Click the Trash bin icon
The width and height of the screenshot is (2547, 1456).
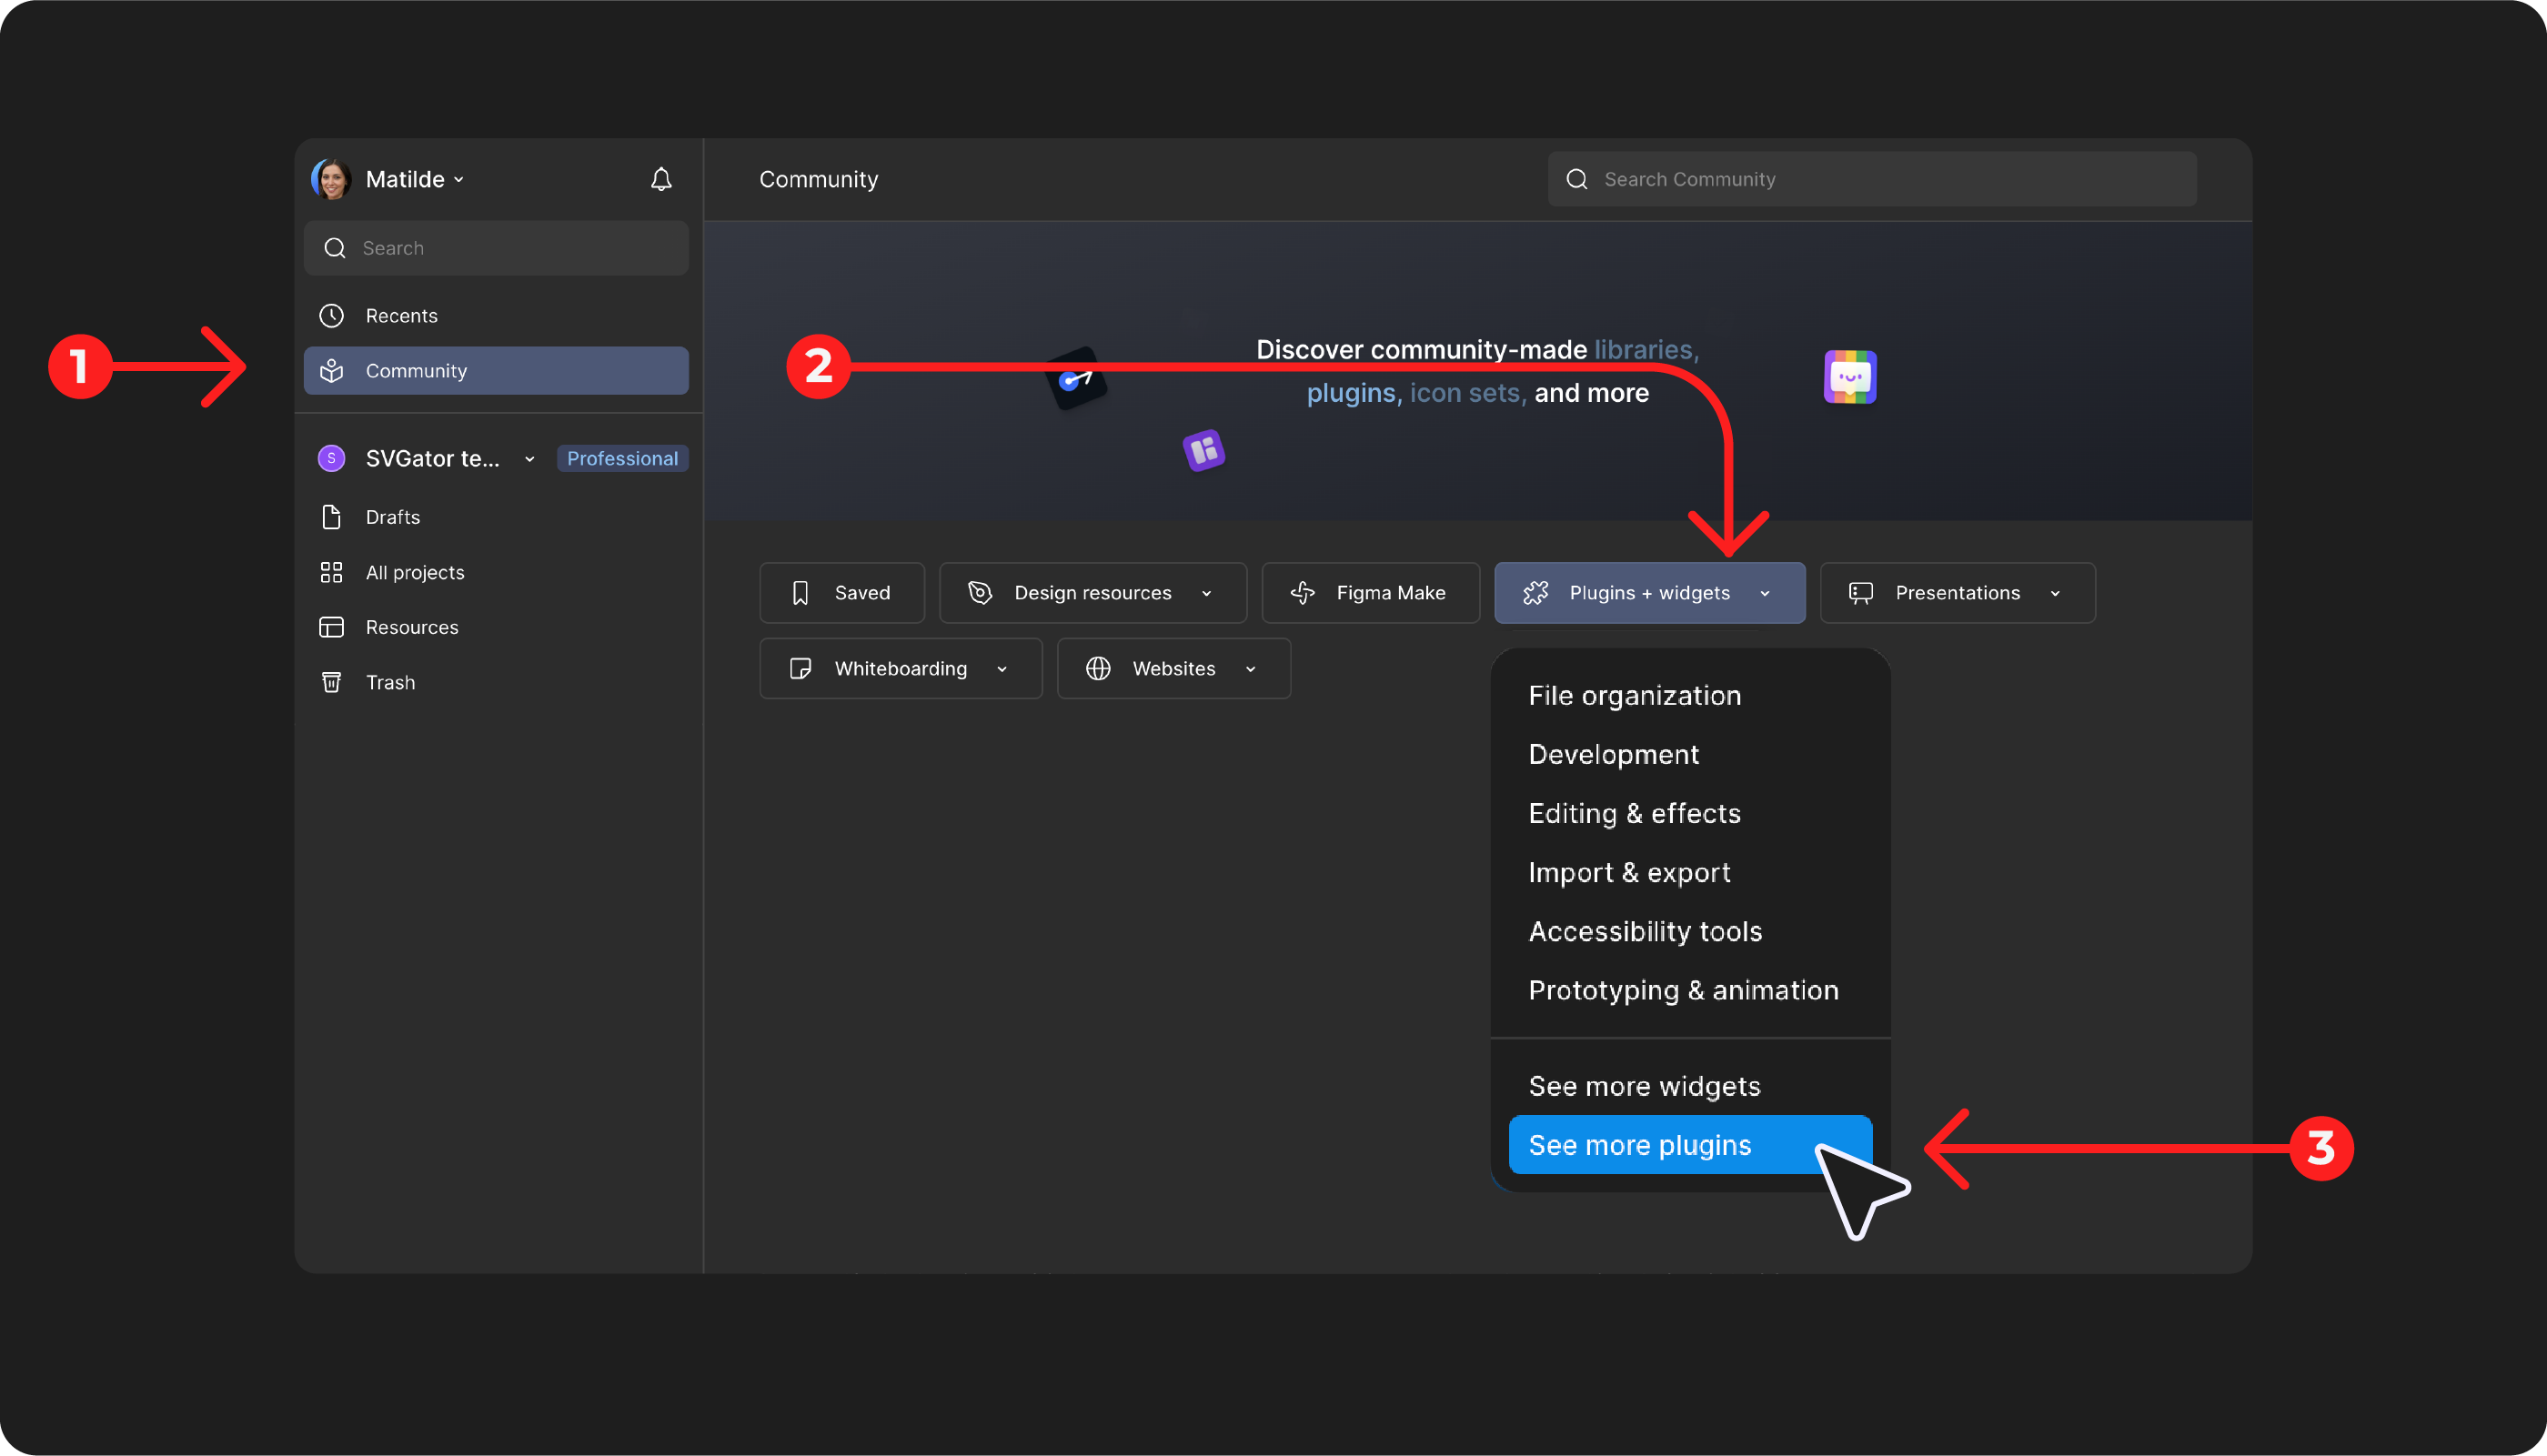(x=332, y=682)
